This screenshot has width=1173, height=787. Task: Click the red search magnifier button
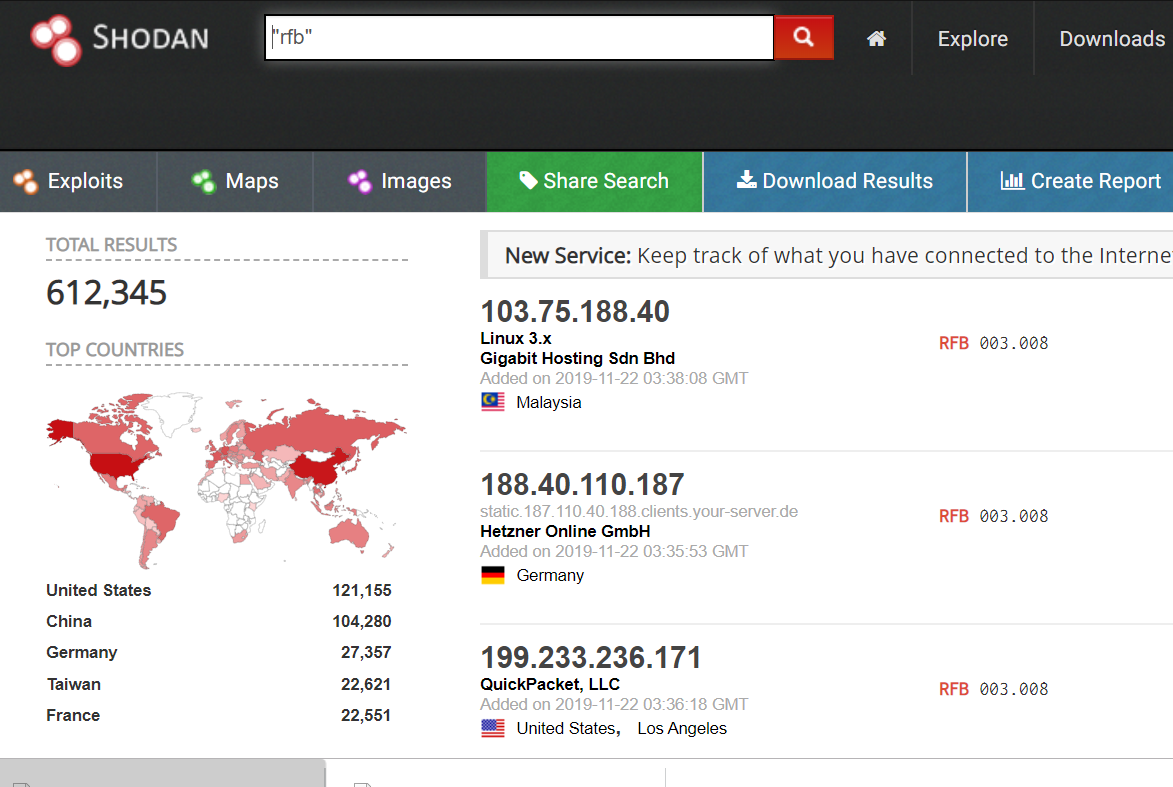803,38
